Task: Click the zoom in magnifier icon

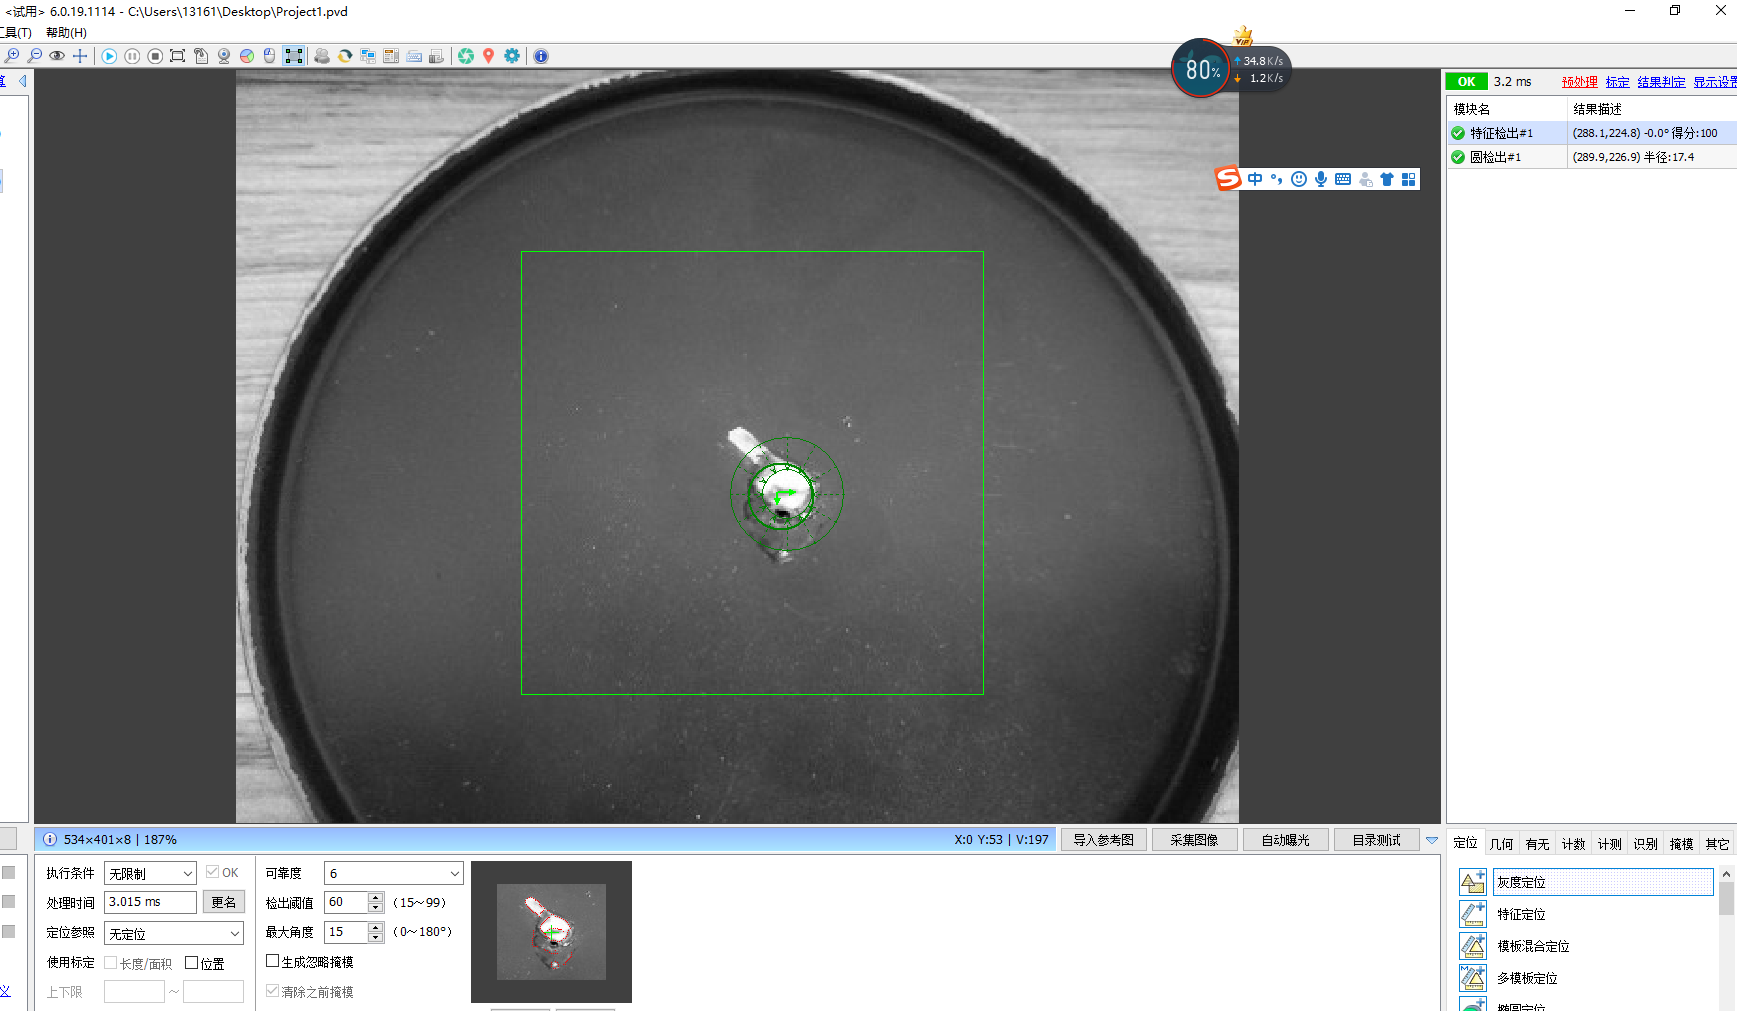Action: point(12,56)
